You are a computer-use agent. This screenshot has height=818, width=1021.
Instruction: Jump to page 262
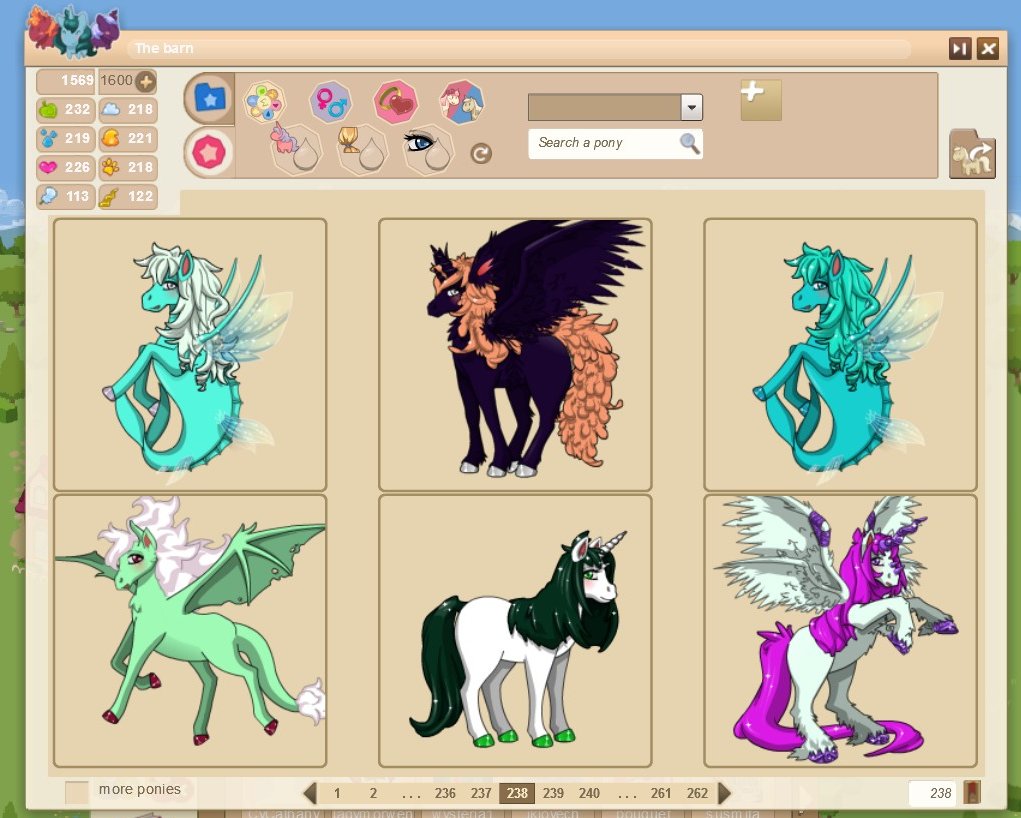tap(697, 793)
